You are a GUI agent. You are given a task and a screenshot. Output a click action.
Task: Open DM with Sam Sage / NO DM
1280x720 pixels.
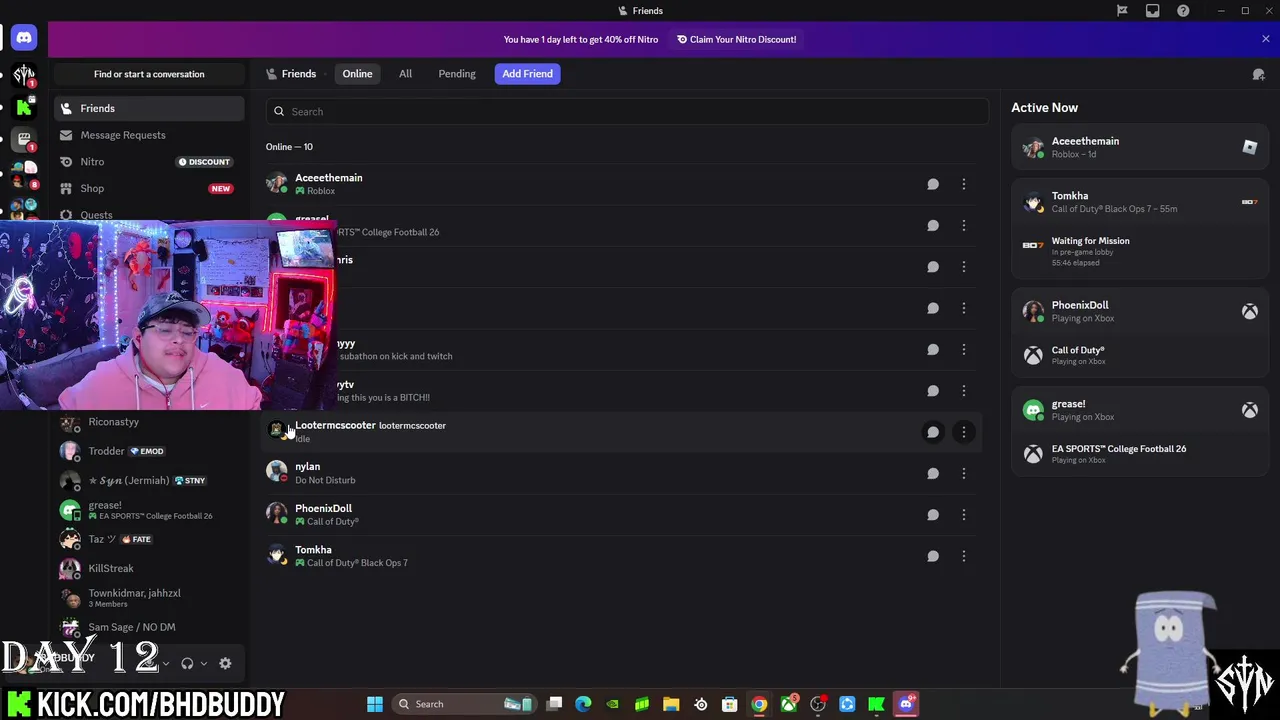point(149,627)
